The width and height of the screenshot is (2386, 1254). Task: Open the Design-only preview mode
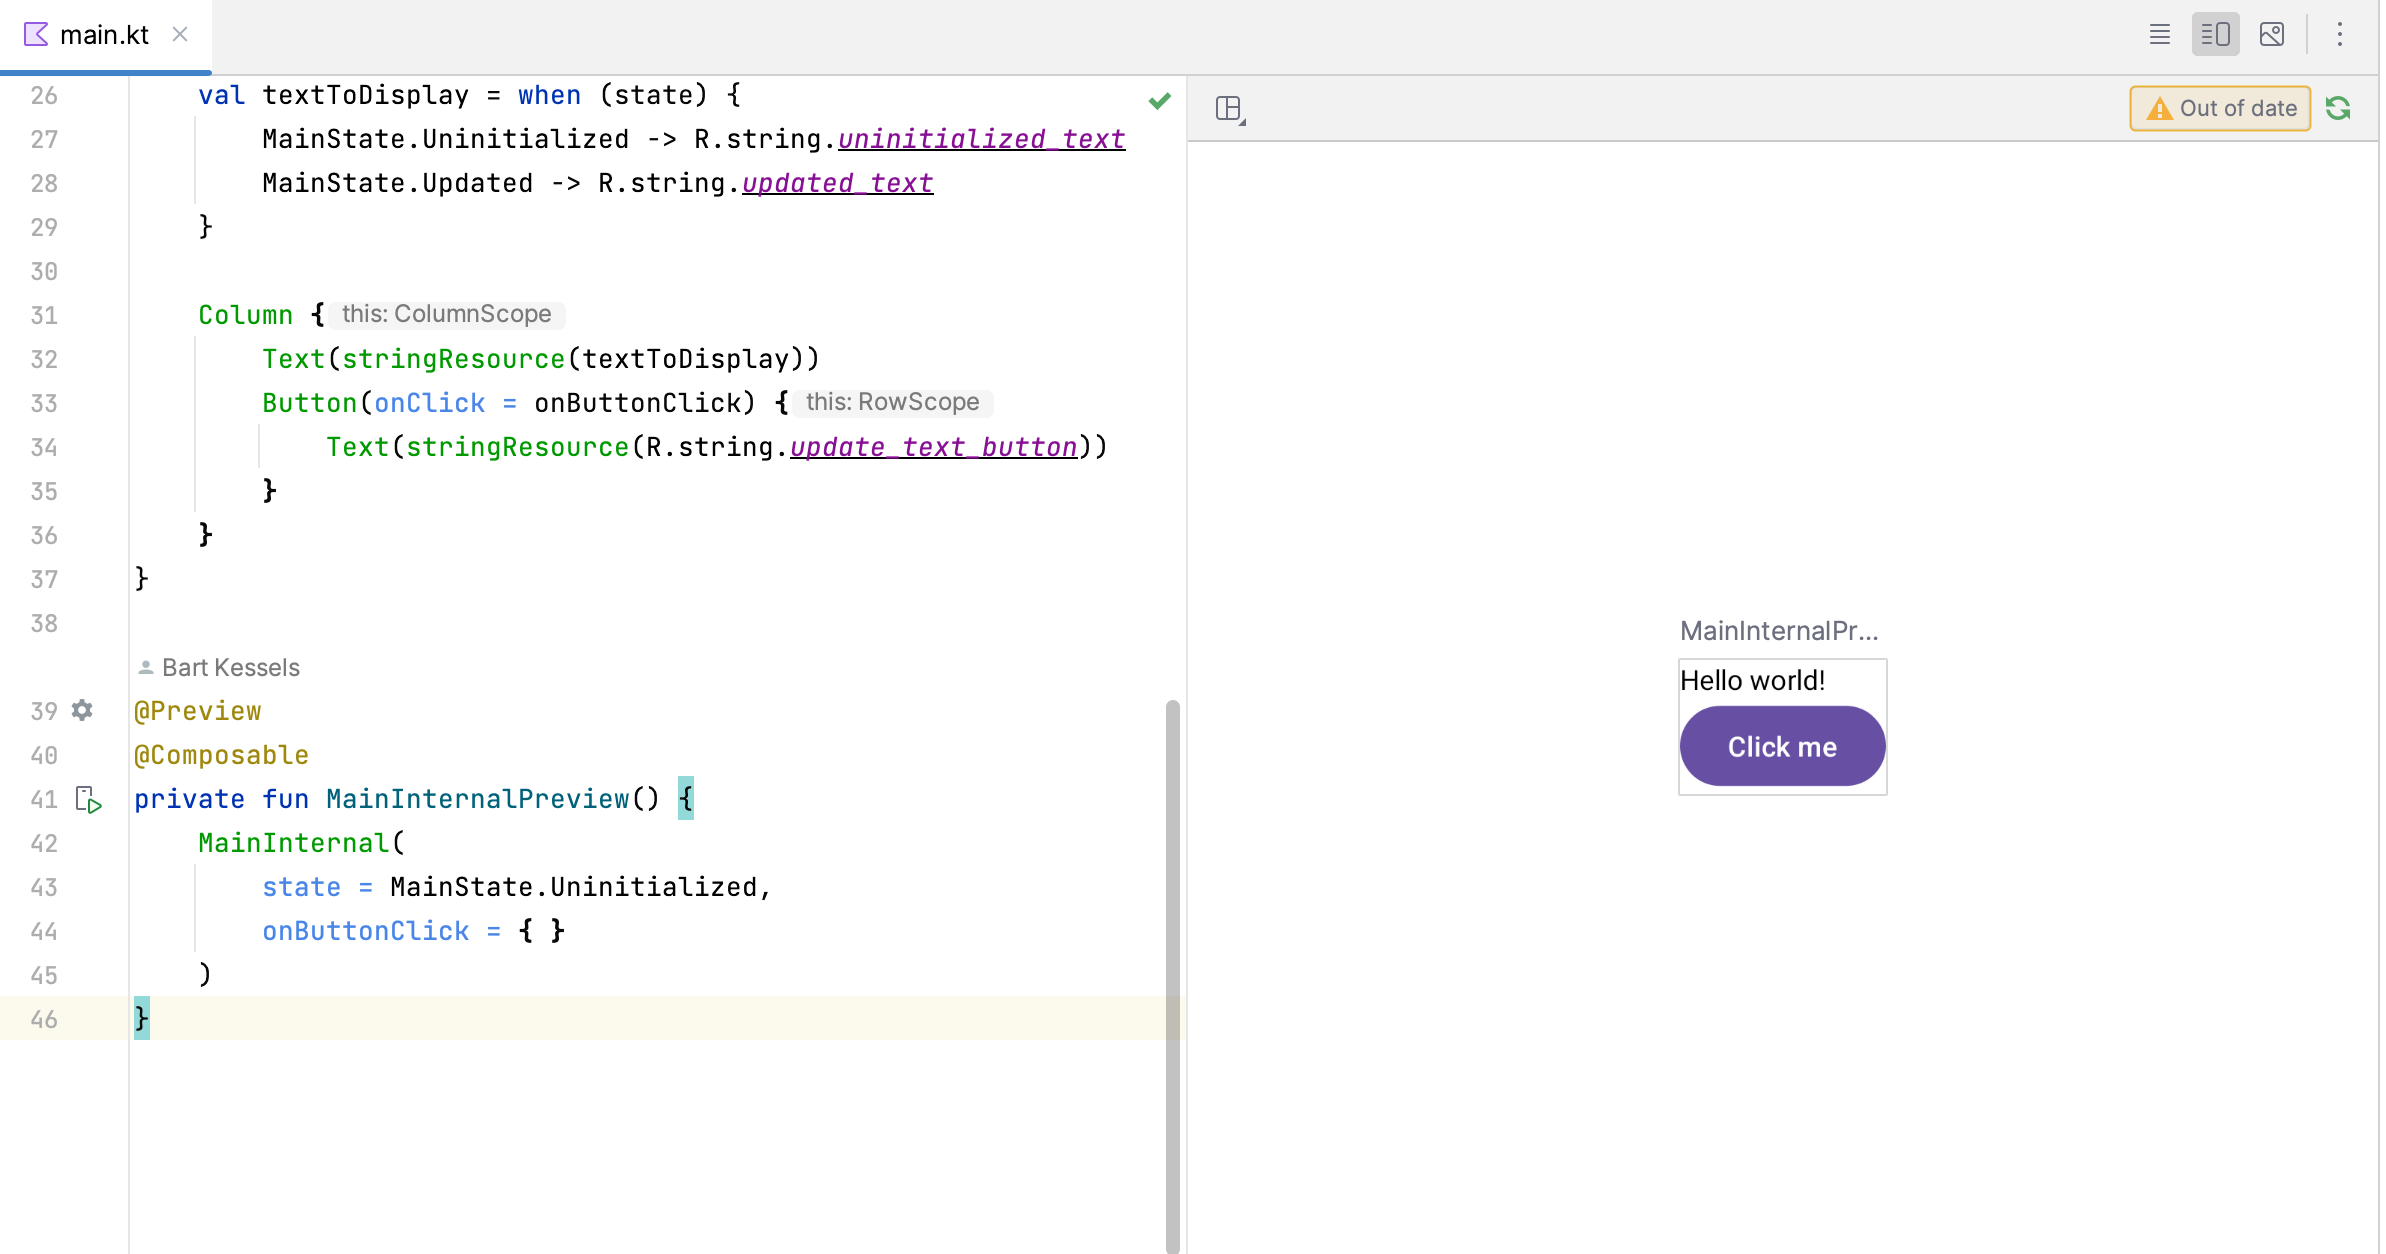2272,33
